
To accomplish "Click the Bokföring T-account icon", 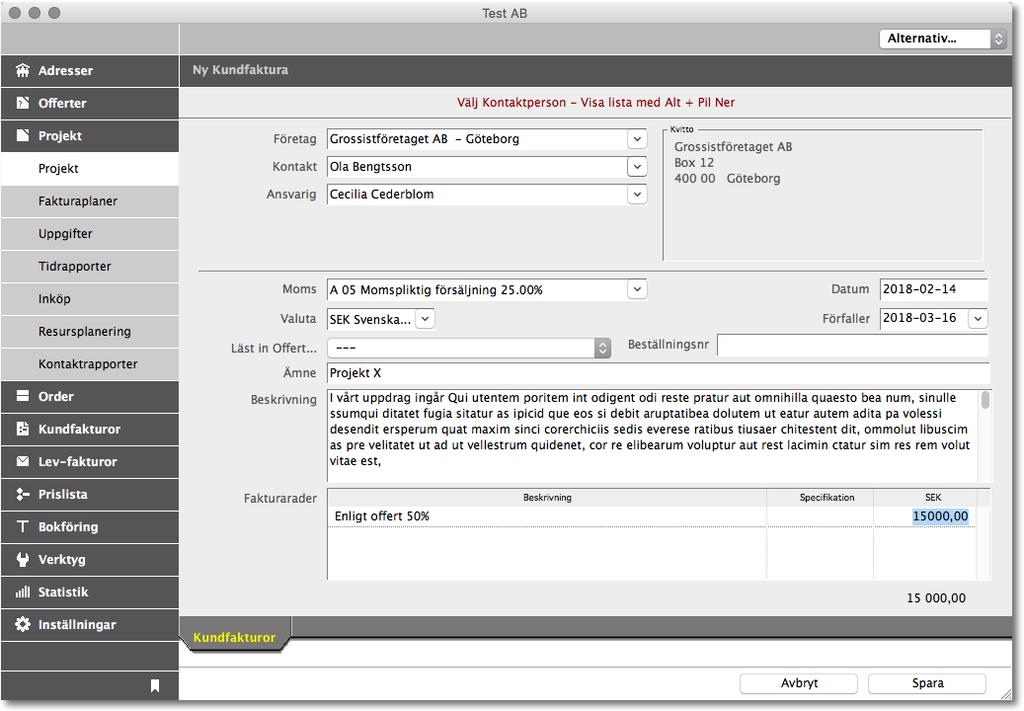I will (x=23, y=526).
